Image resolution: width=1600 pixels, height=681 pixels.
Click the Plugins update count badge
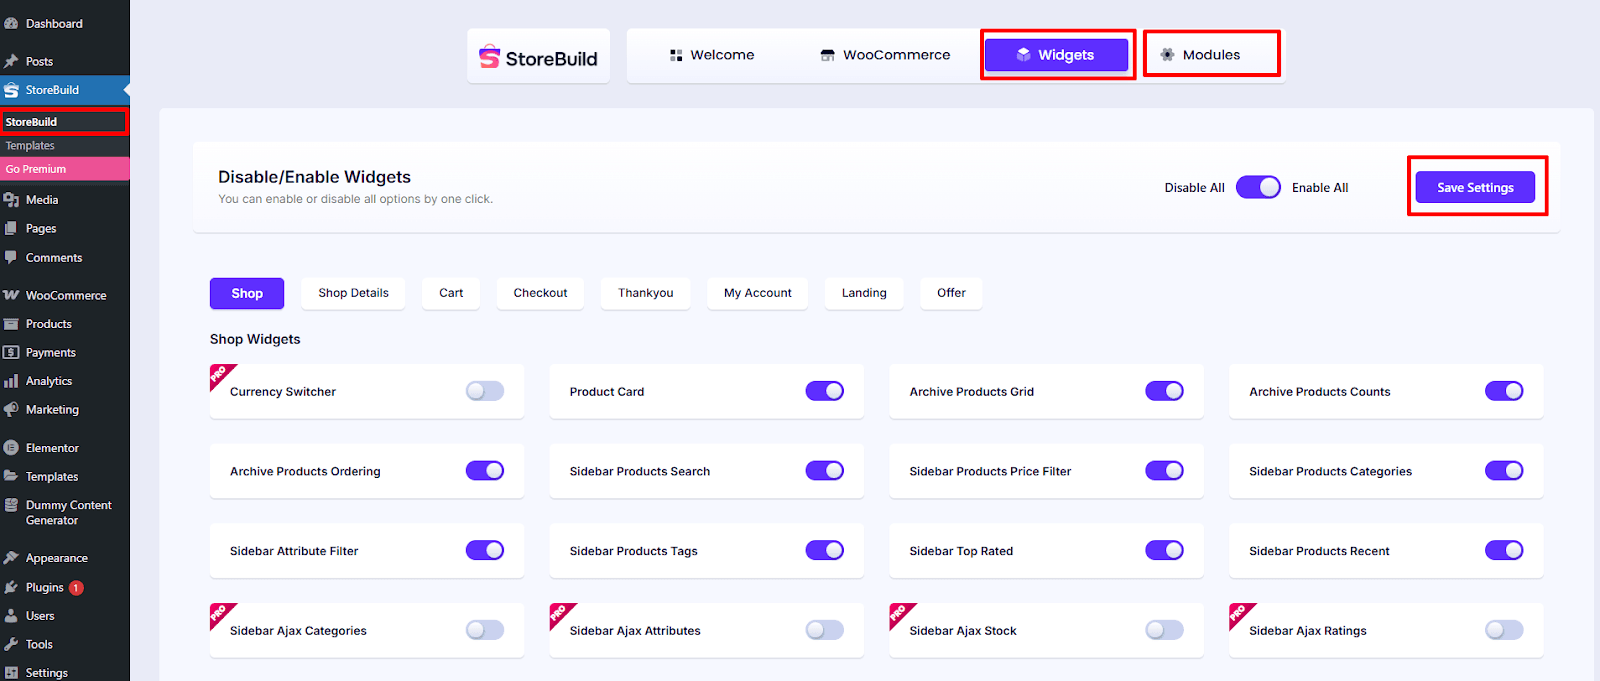pos(76,588)
